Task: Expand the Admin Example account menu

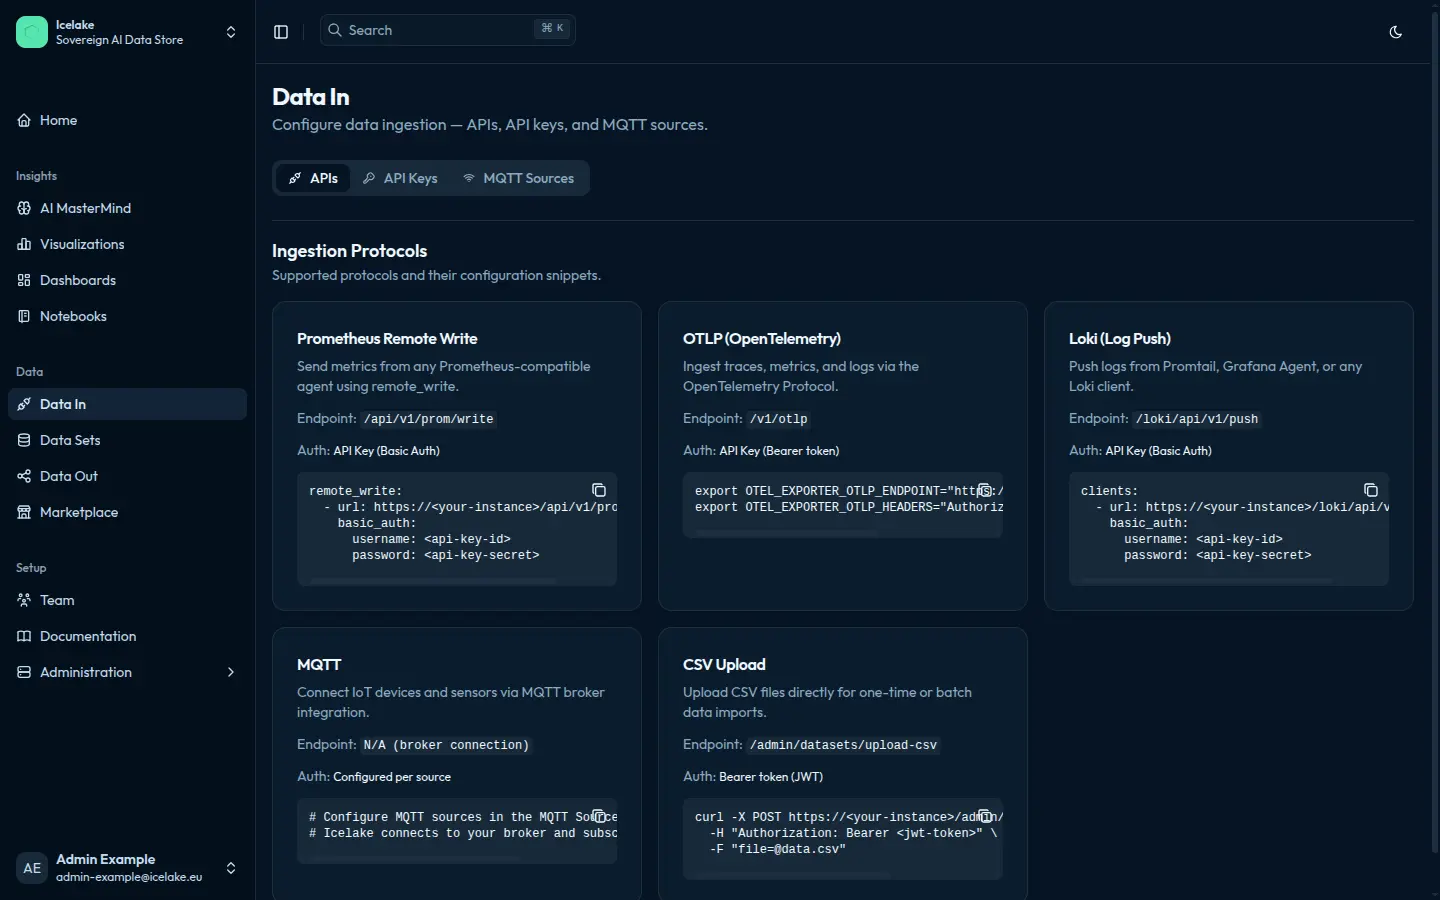Action: click(231, 868)
